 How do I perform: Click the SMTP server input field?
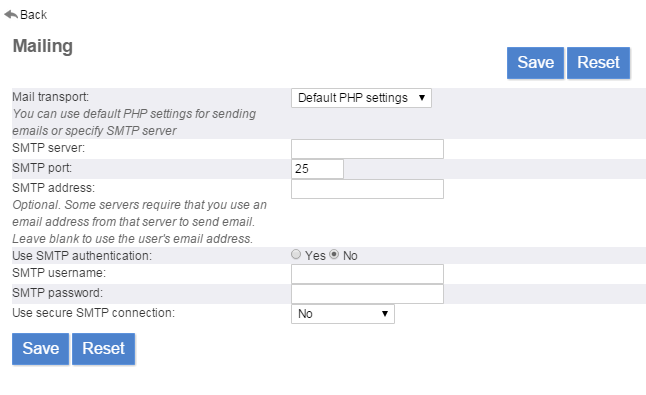(x=367, y=149)
